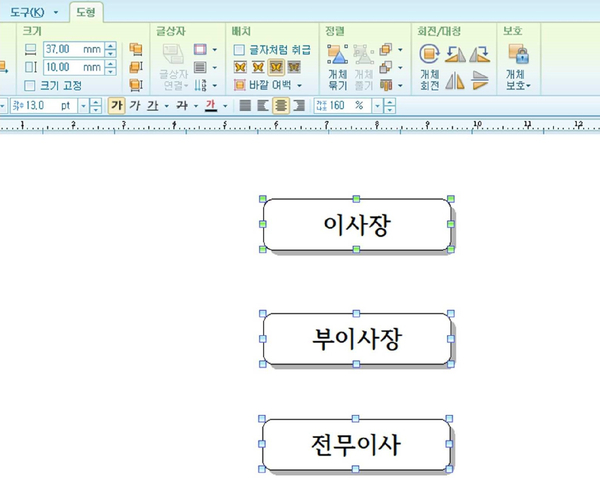Flip object vertically with mirror icon
This screenshot has height=490, width=600.
click(480, 81)
